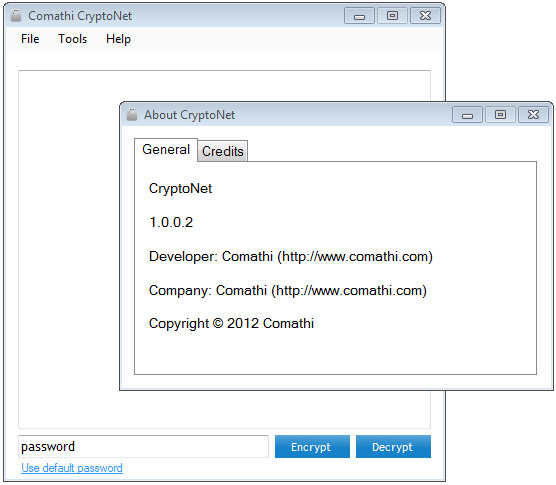The image size is (556, 485).
Task: Click the Comathi CryptoNet title bar text
Action: pos(80,16)
